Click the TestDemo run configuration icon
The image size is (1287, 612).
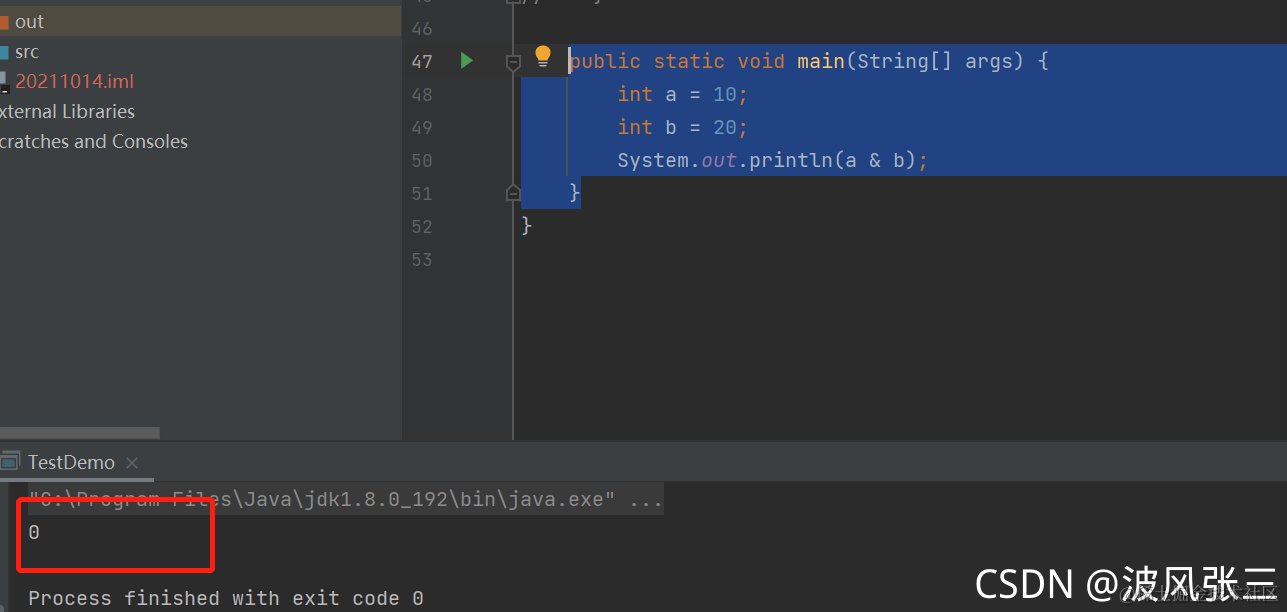[10, 462]
